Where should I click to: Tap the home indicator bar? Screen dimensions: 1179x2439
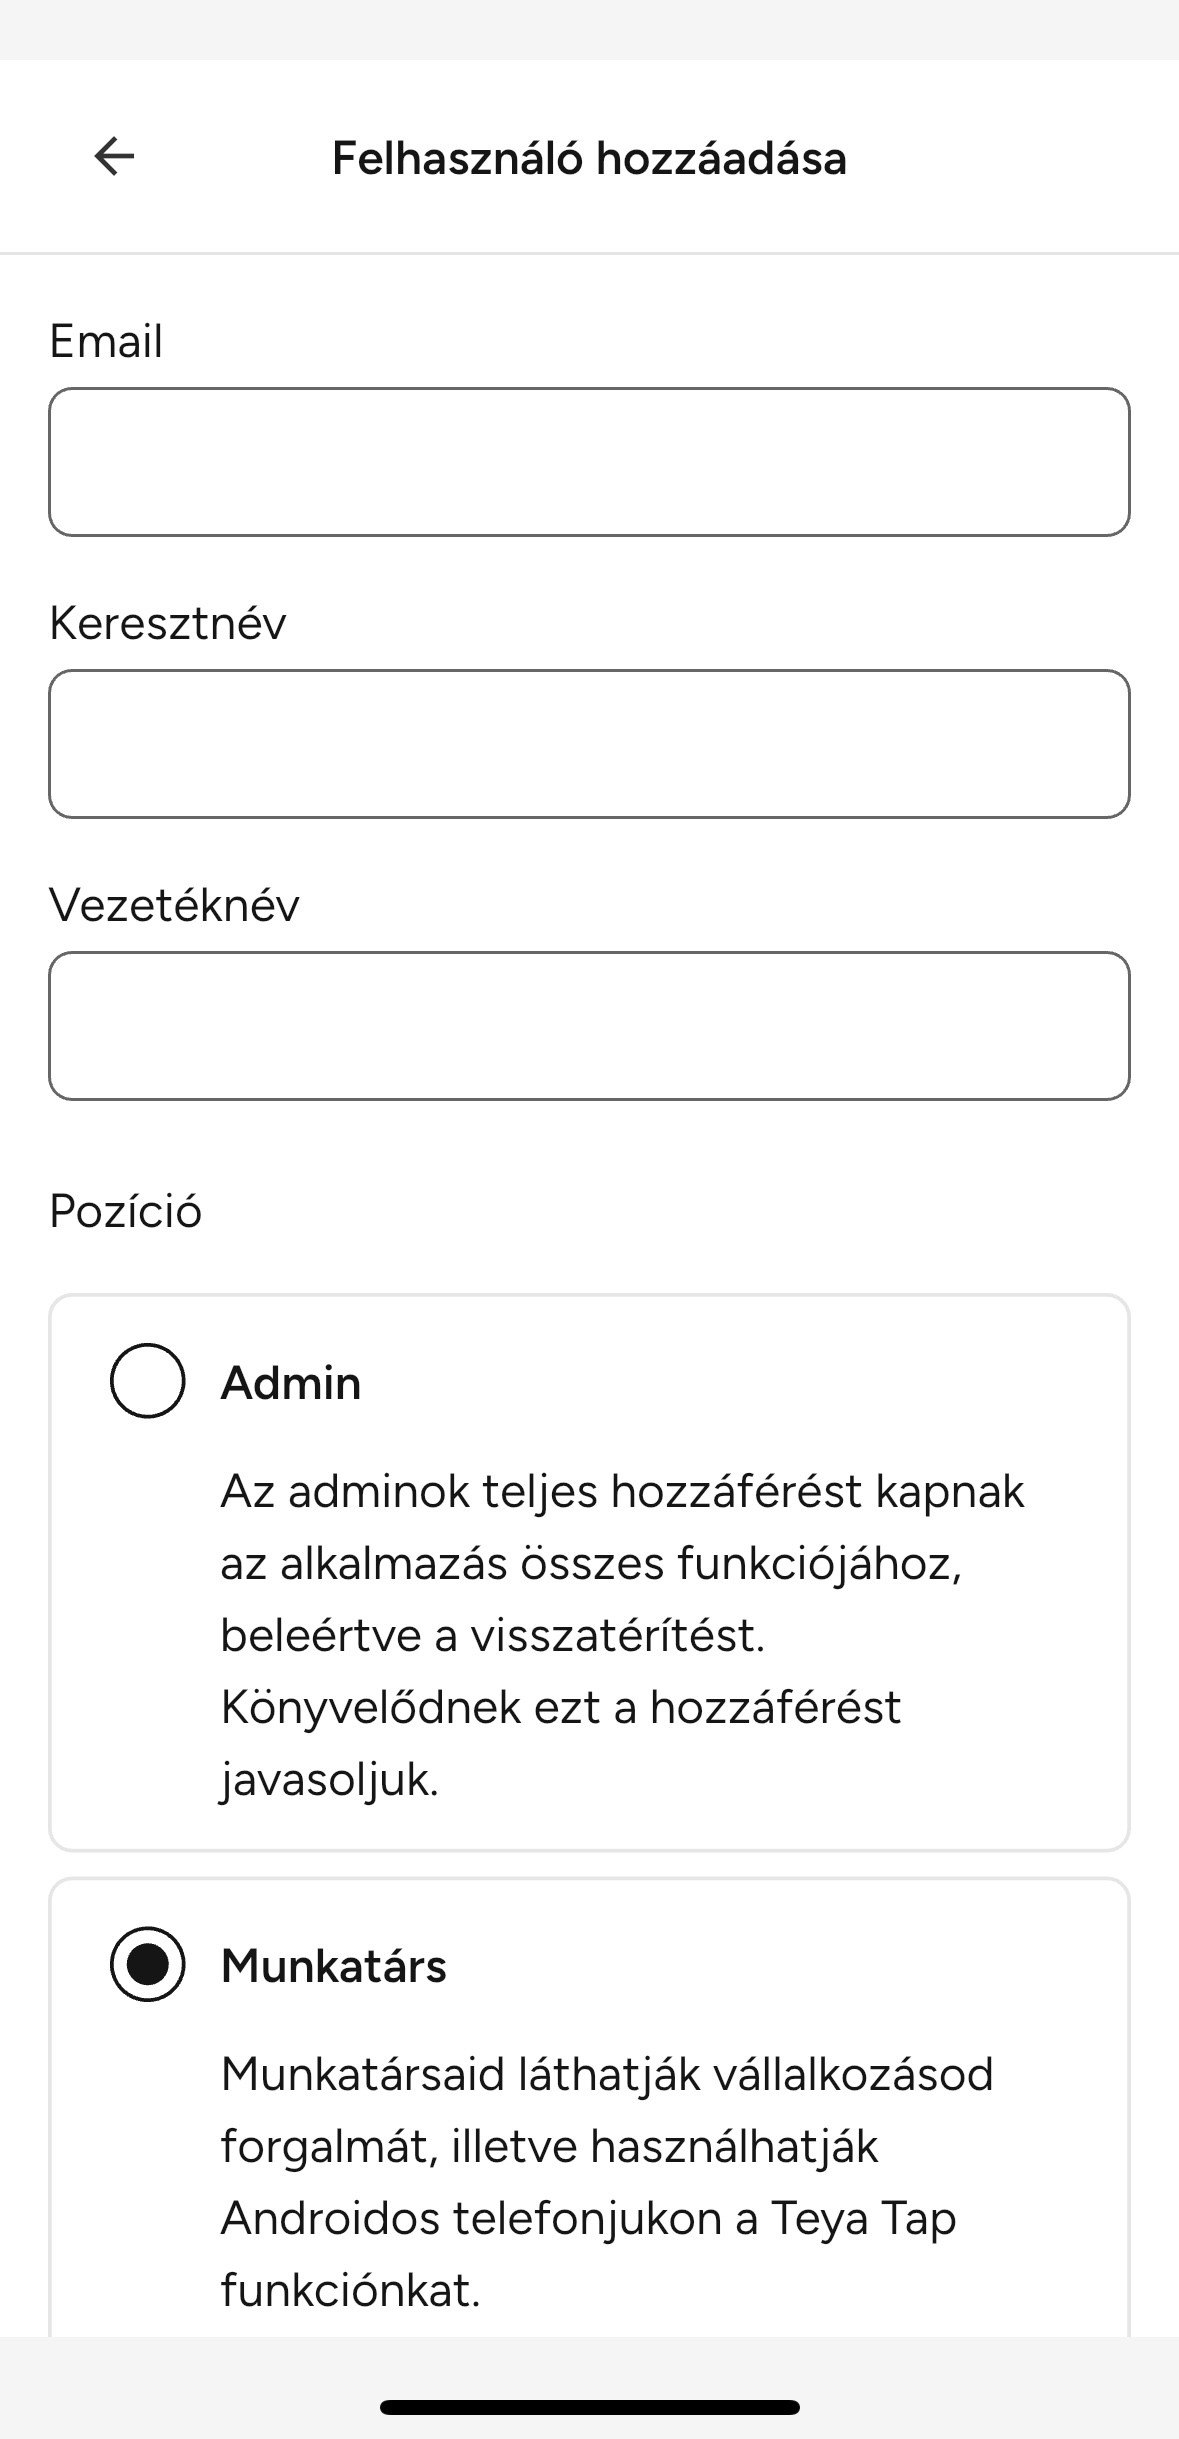(x=589, y=2407)
